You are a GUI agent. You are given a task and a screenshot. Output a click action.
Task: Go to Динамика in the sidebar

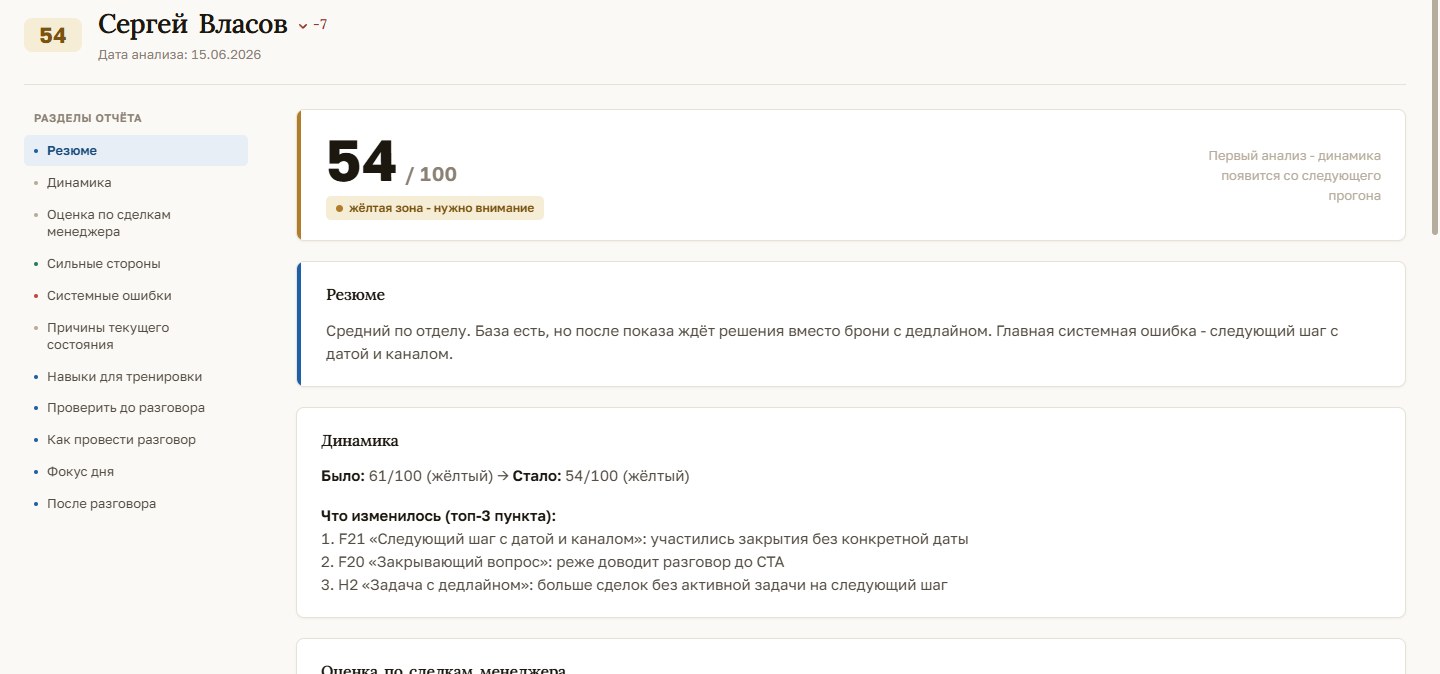click(x=136, y=183)
